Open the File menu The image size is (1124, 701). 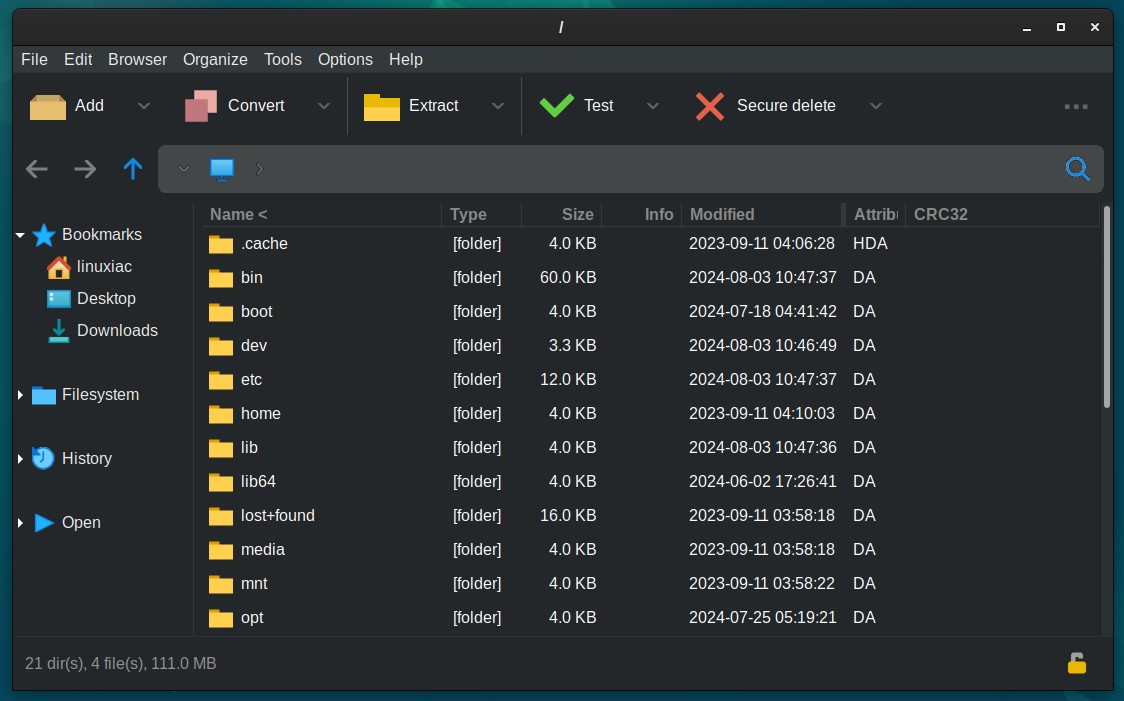click(34, 59)
